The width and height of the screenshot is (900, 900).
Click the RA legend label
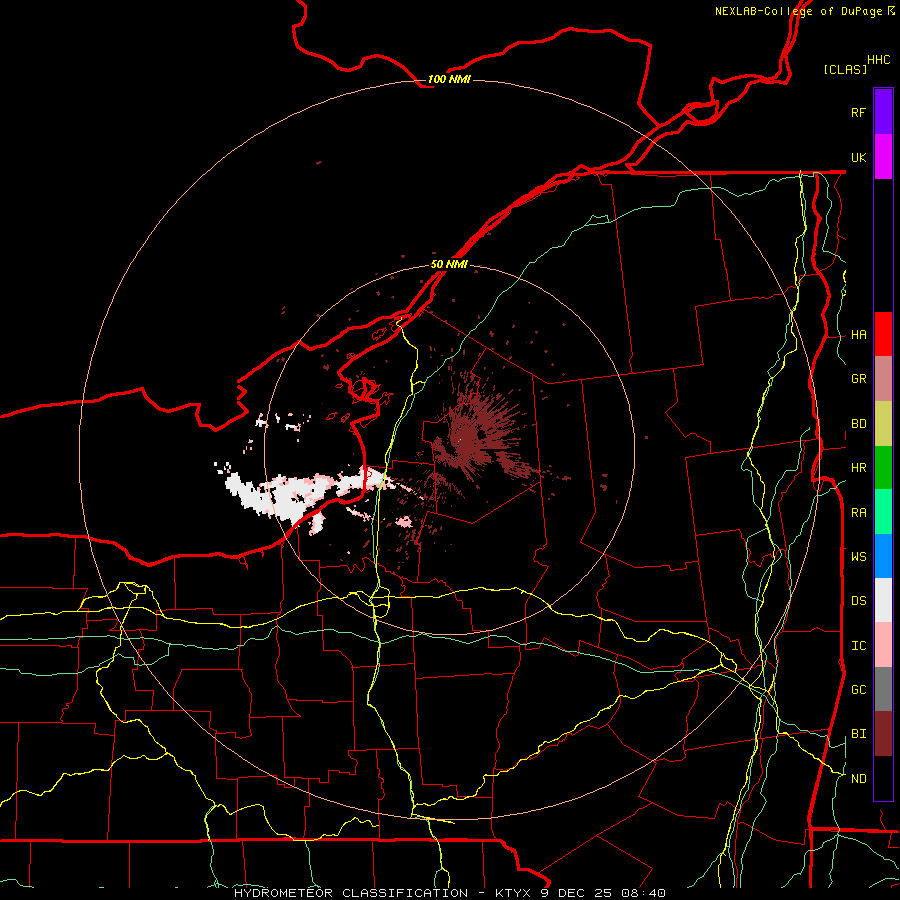click(x=859, y=513)
